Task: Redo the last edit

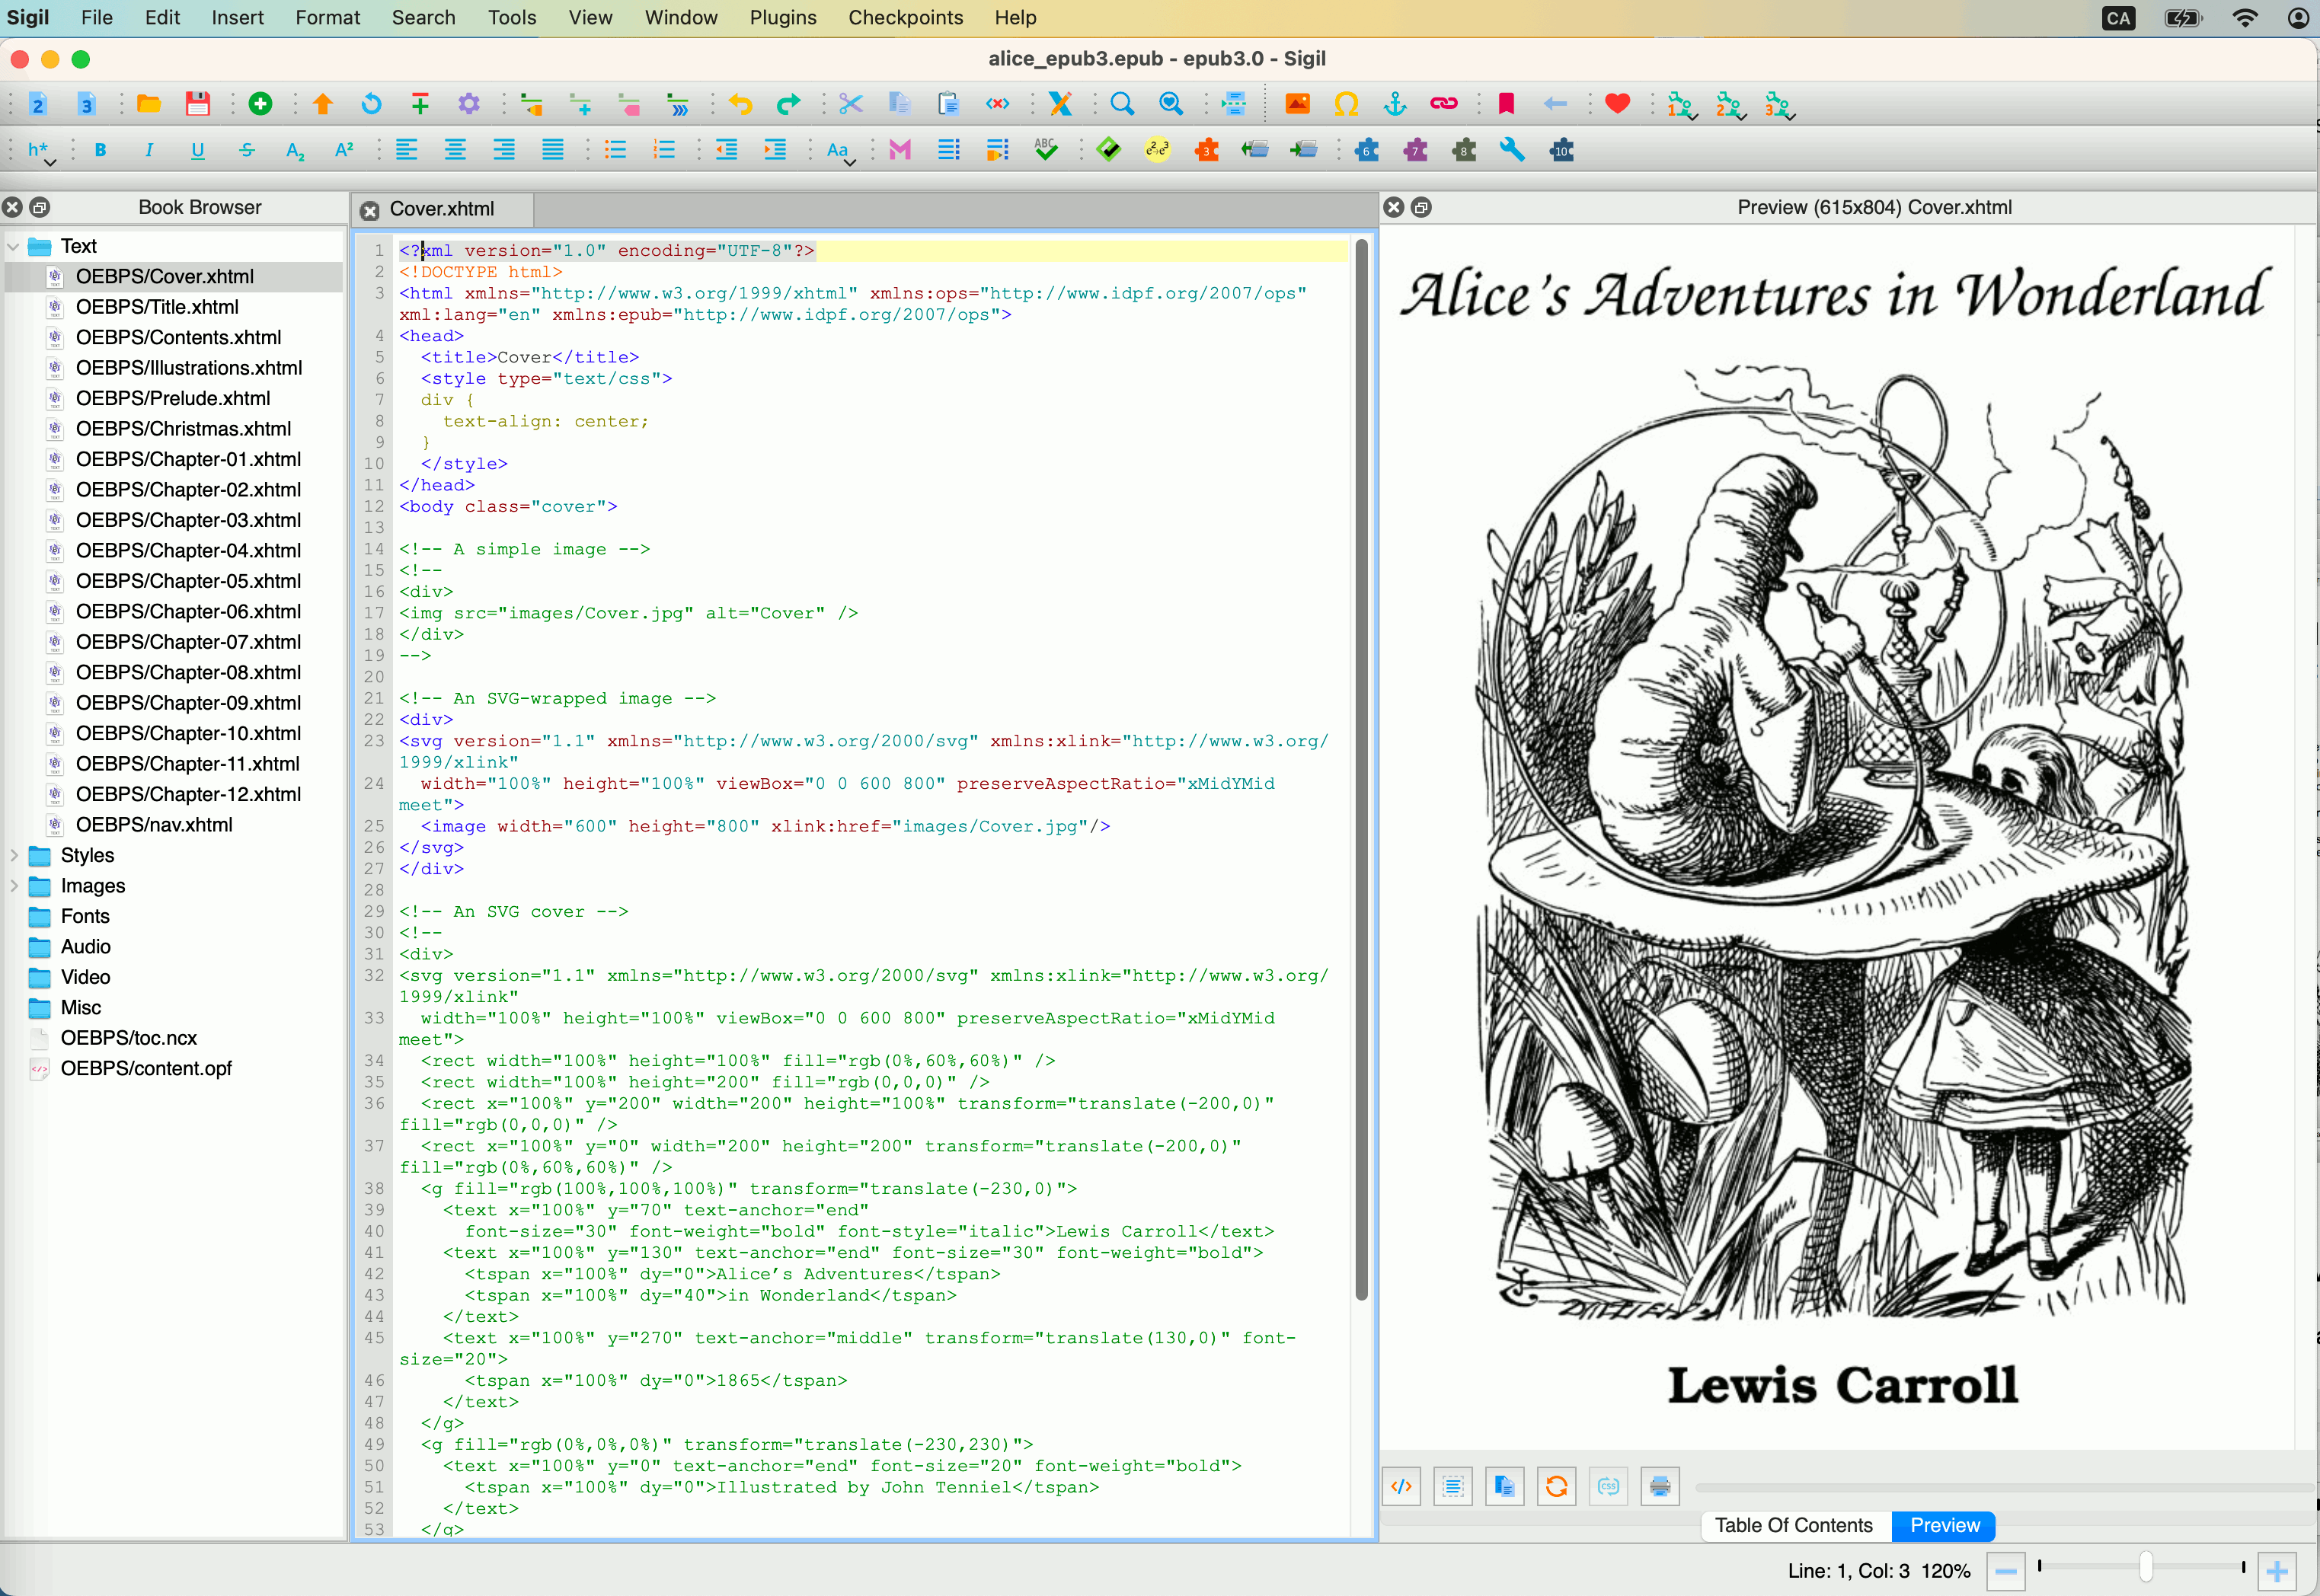Action: coord(789,104)
